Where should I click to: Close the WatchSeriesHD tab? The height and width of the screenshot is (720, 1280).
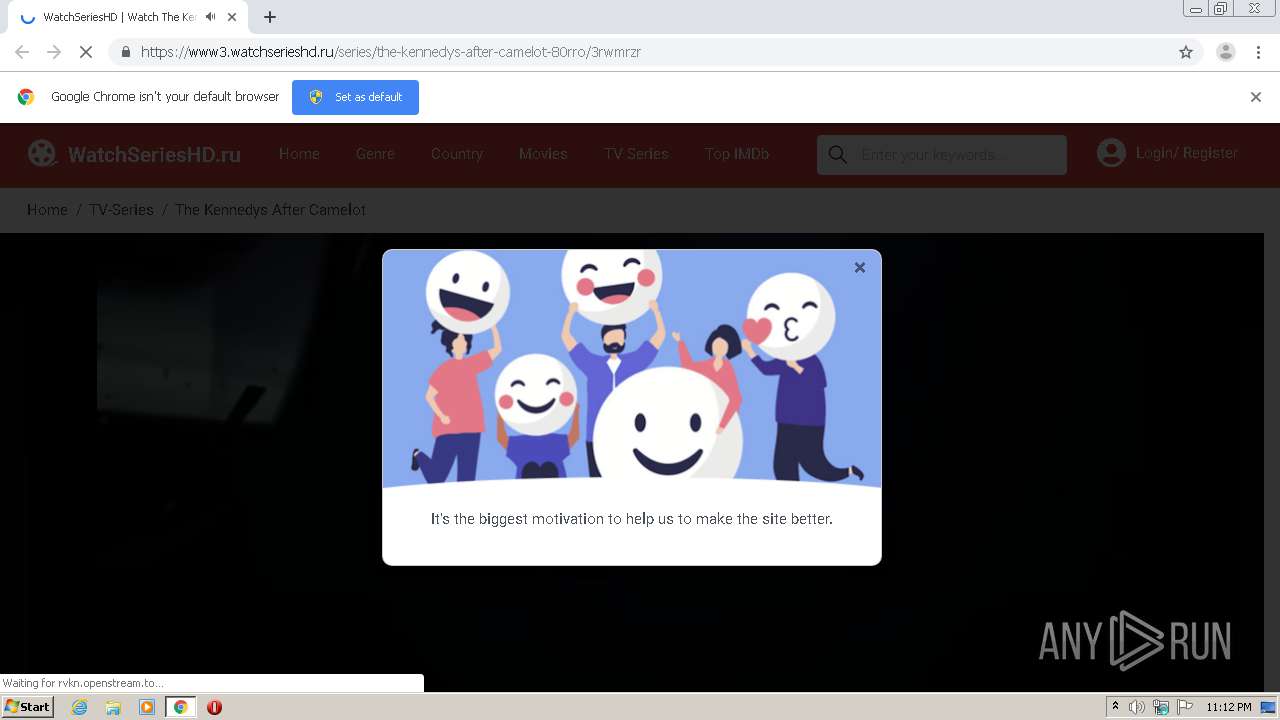click(232, 17)
